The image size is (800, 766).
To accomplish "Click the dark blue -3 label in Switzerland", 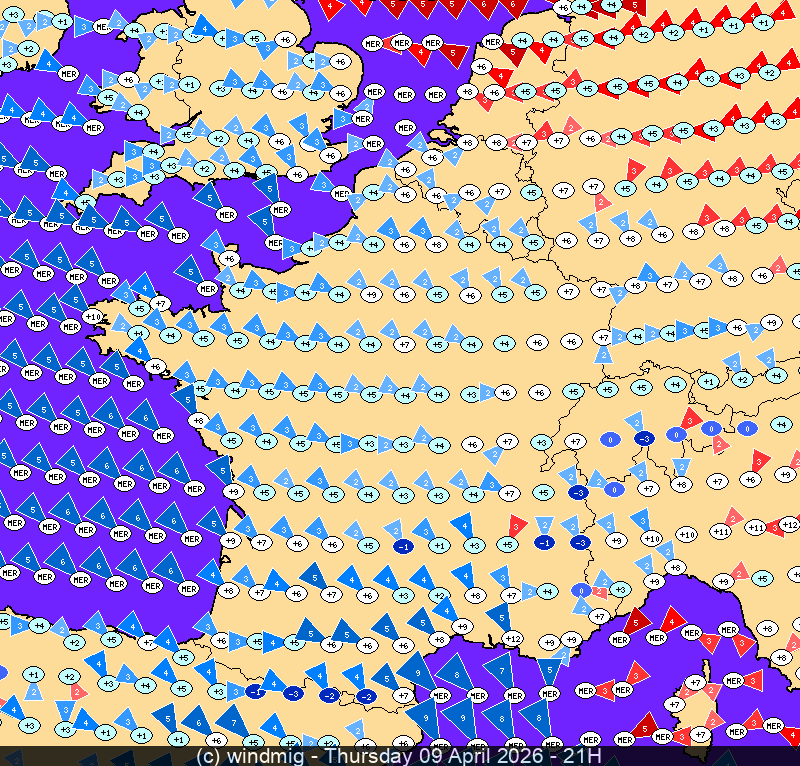I will pyautogui.click(x=645, y=438).
